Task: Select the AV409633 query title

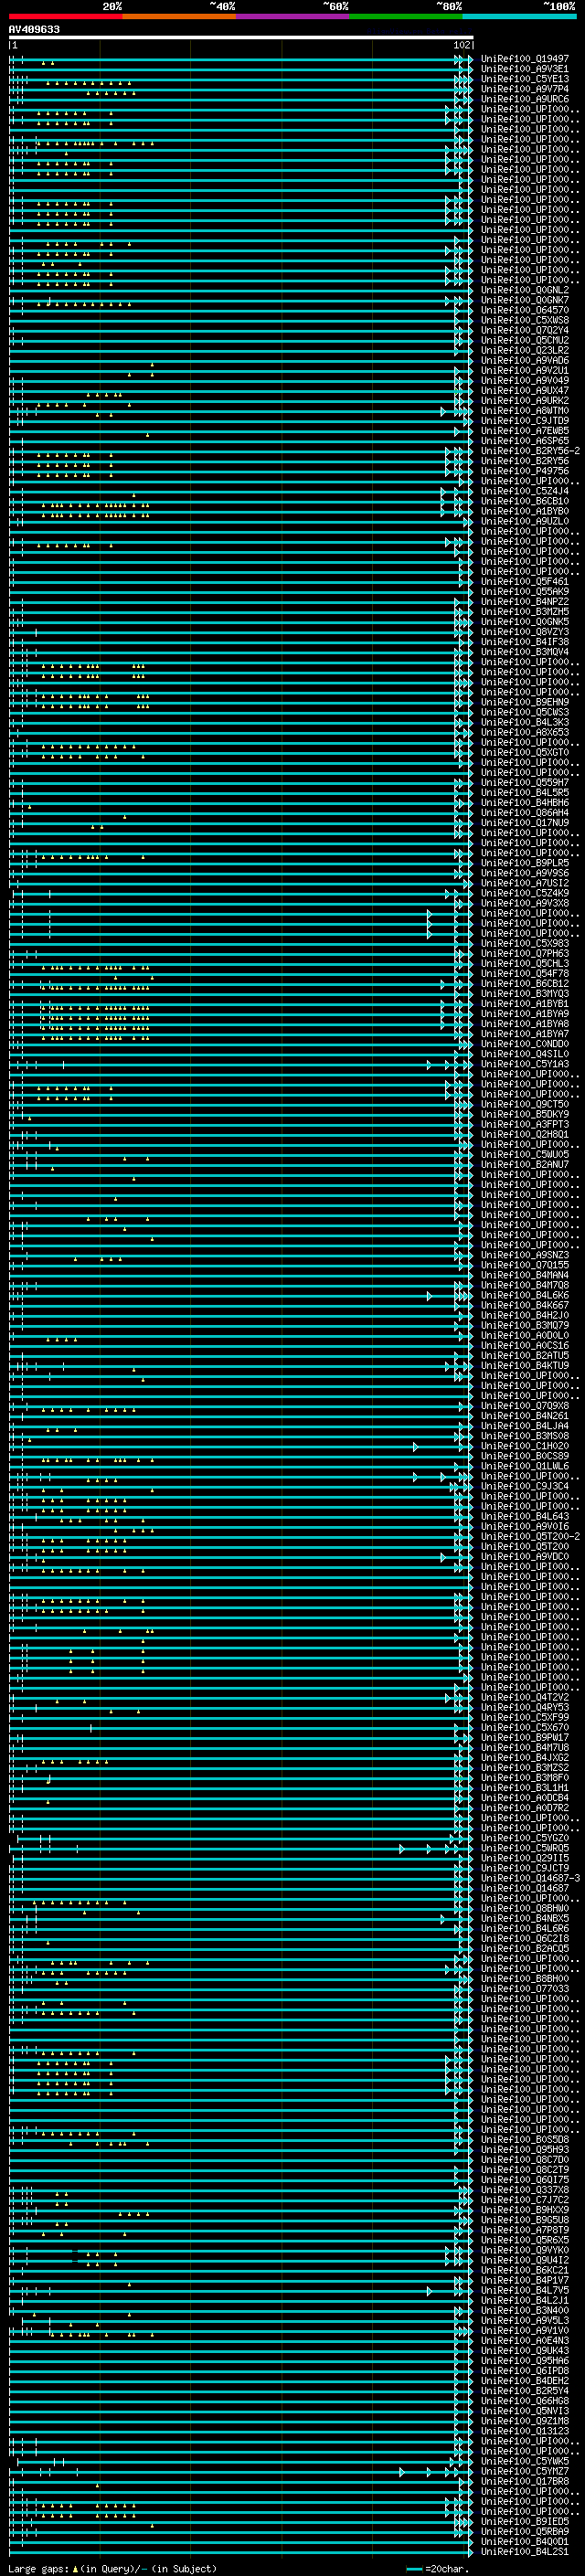Action: 34,29
